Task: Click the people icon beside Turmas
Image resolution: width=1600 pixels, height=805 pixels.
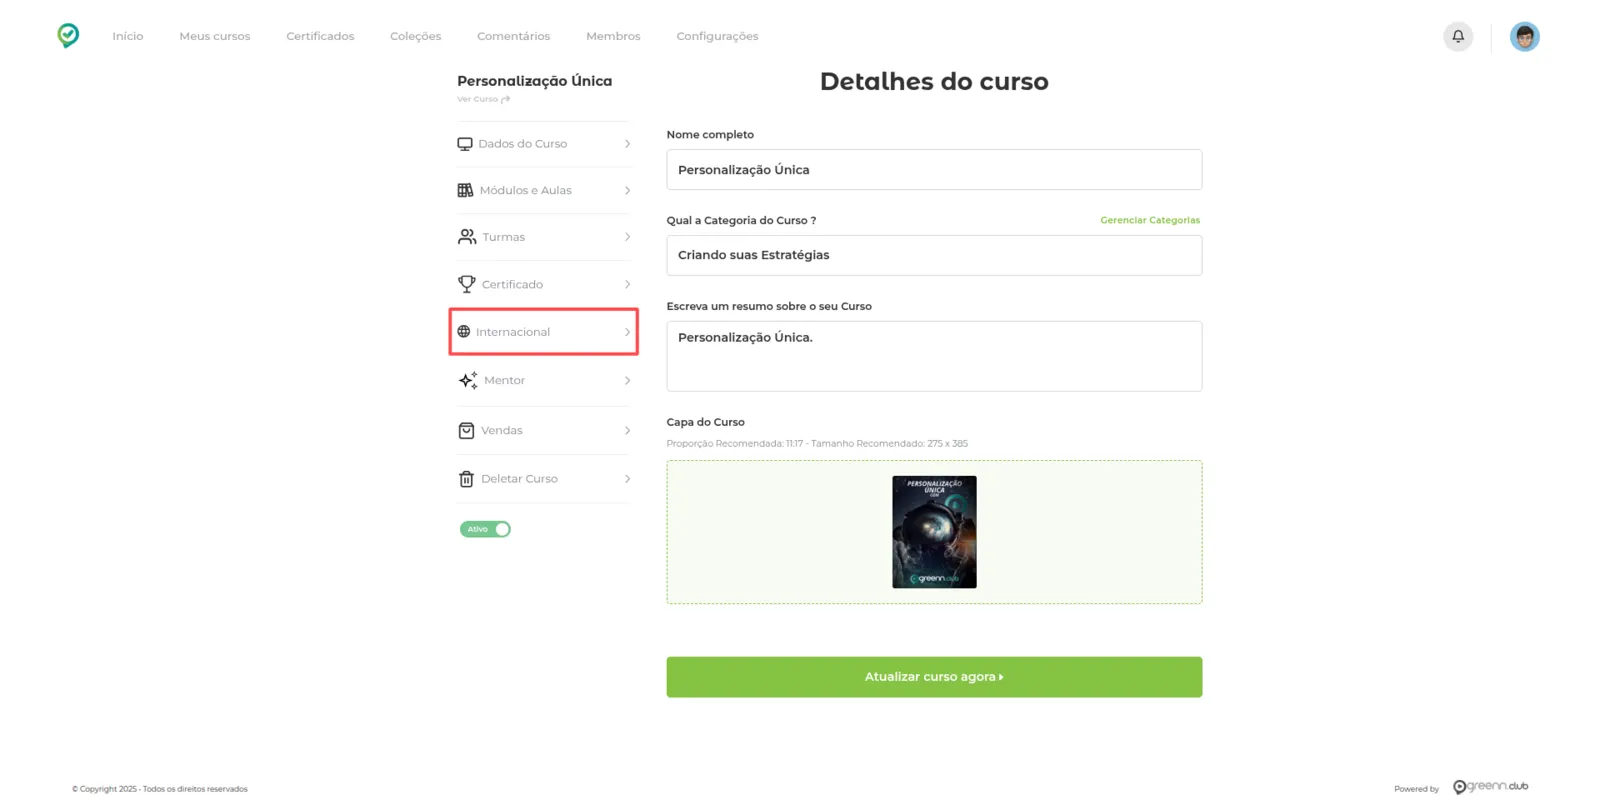Action: pyautogui.click(x=467, y=237)
